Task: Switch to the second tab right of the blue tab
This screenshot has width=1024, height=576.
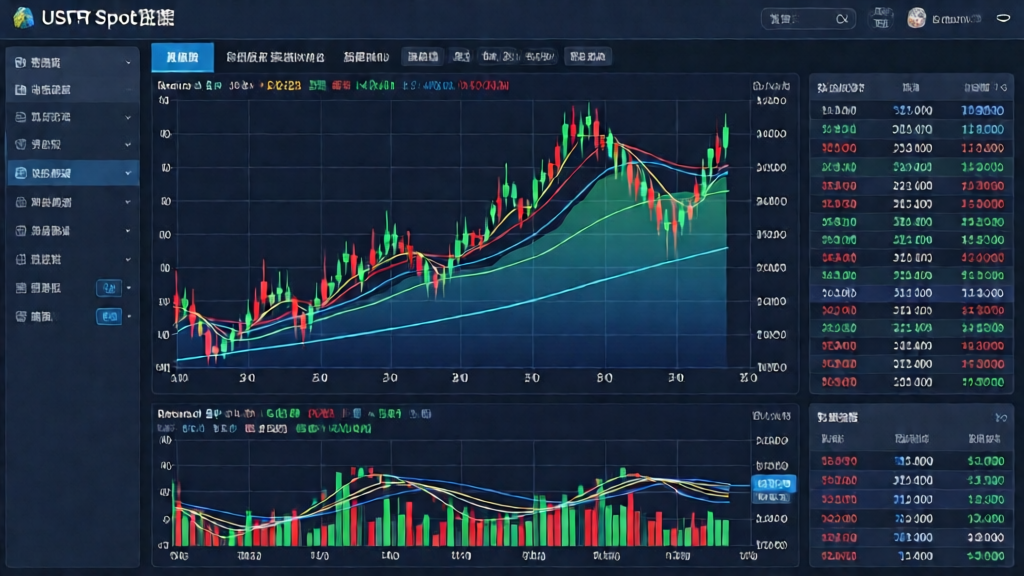Action: pyautogui.click(x=275, y=57)
